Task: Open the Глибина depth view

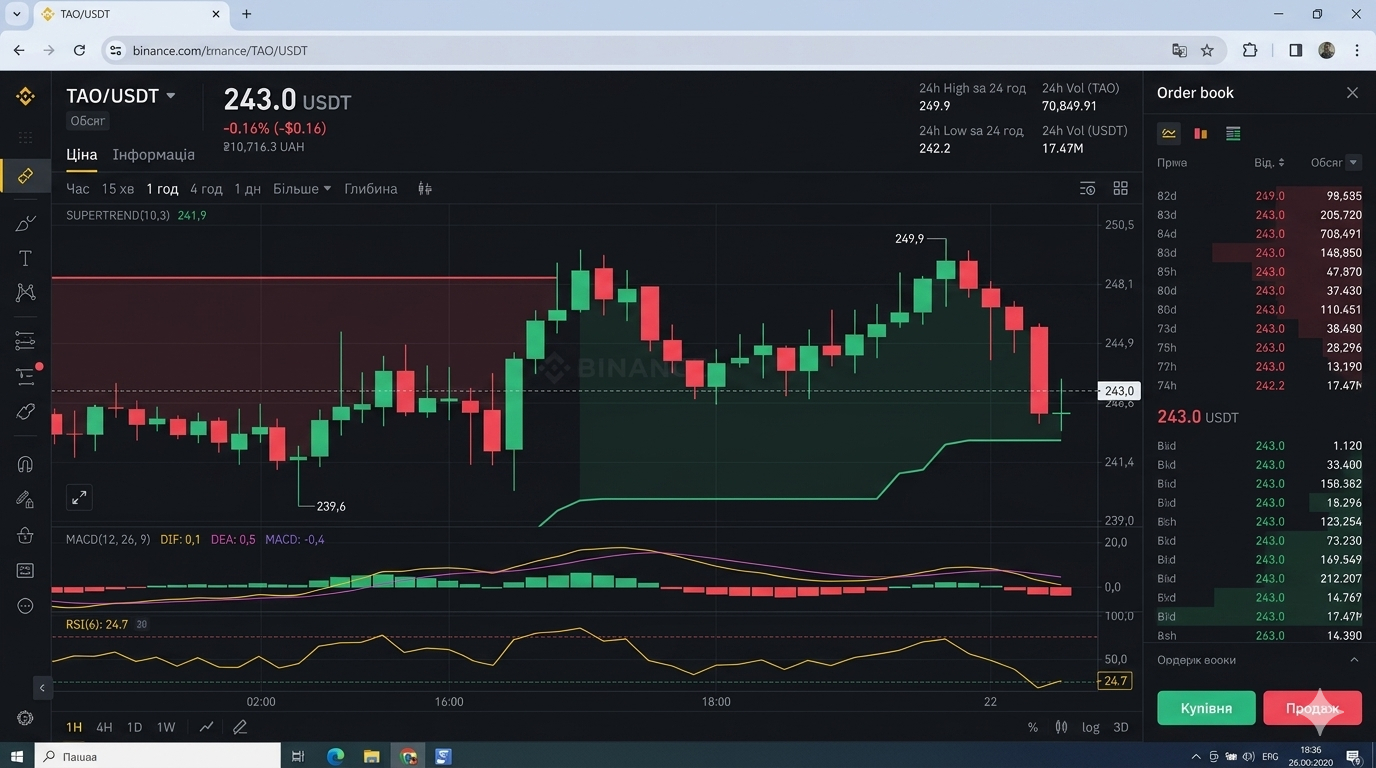Action: pos(371,188)
